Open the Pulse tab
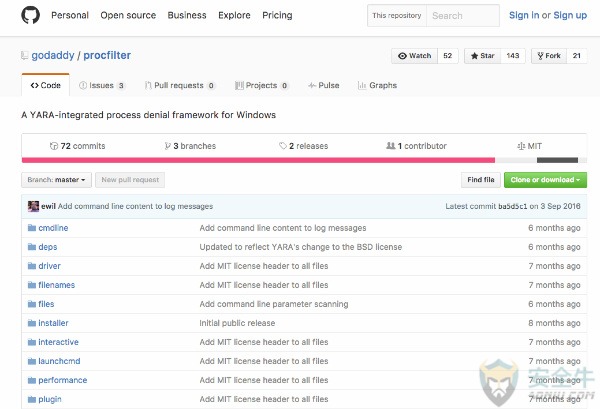This screenshot has width=600, height=409. (x=324, y=86)
